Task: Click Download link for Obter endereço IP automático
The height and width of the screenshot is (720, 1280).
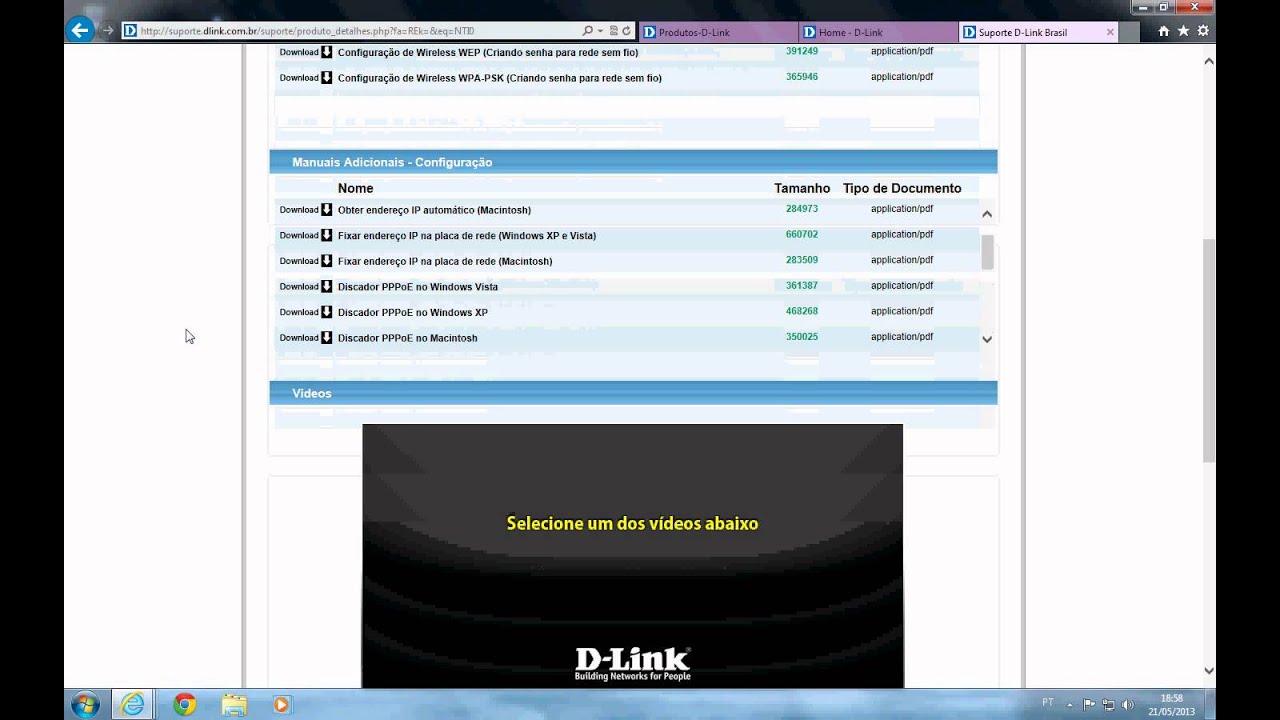Action: coord(298,209)
